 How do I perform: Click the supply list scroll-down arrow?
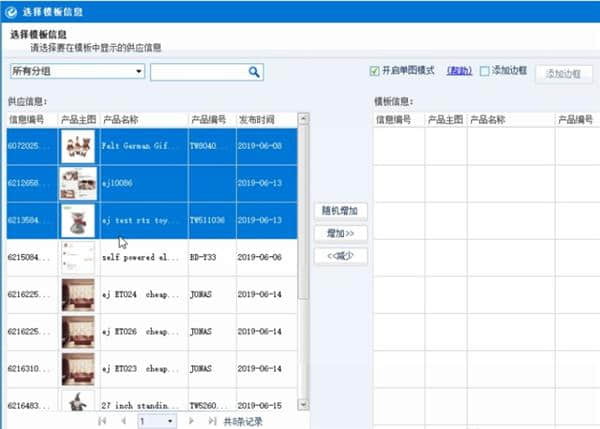(303, 404)
